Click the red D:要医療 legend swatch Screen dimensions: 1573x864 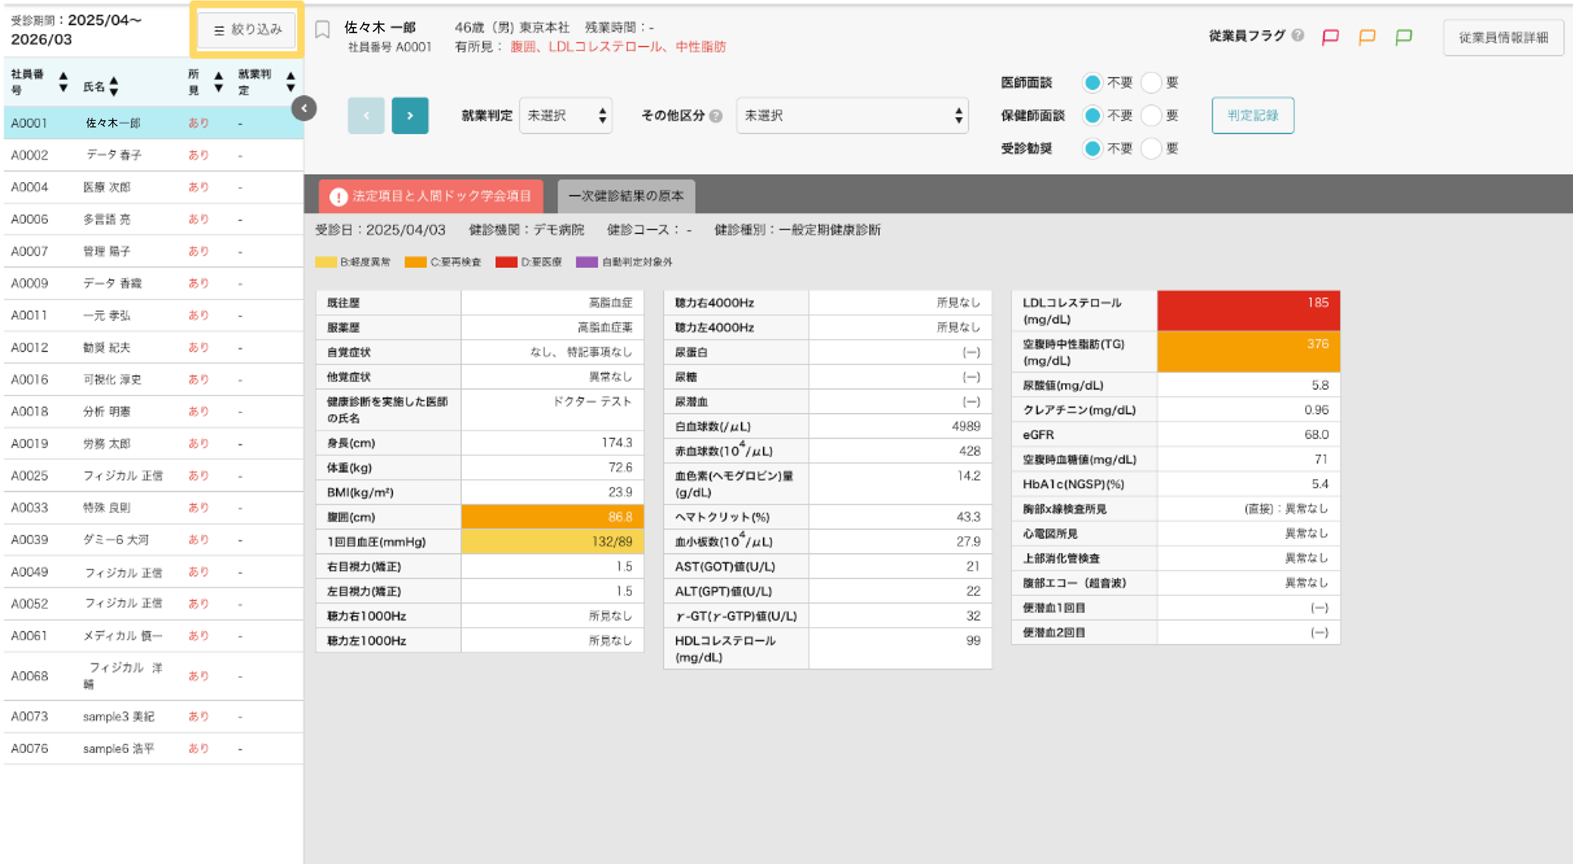click(506, 262)
